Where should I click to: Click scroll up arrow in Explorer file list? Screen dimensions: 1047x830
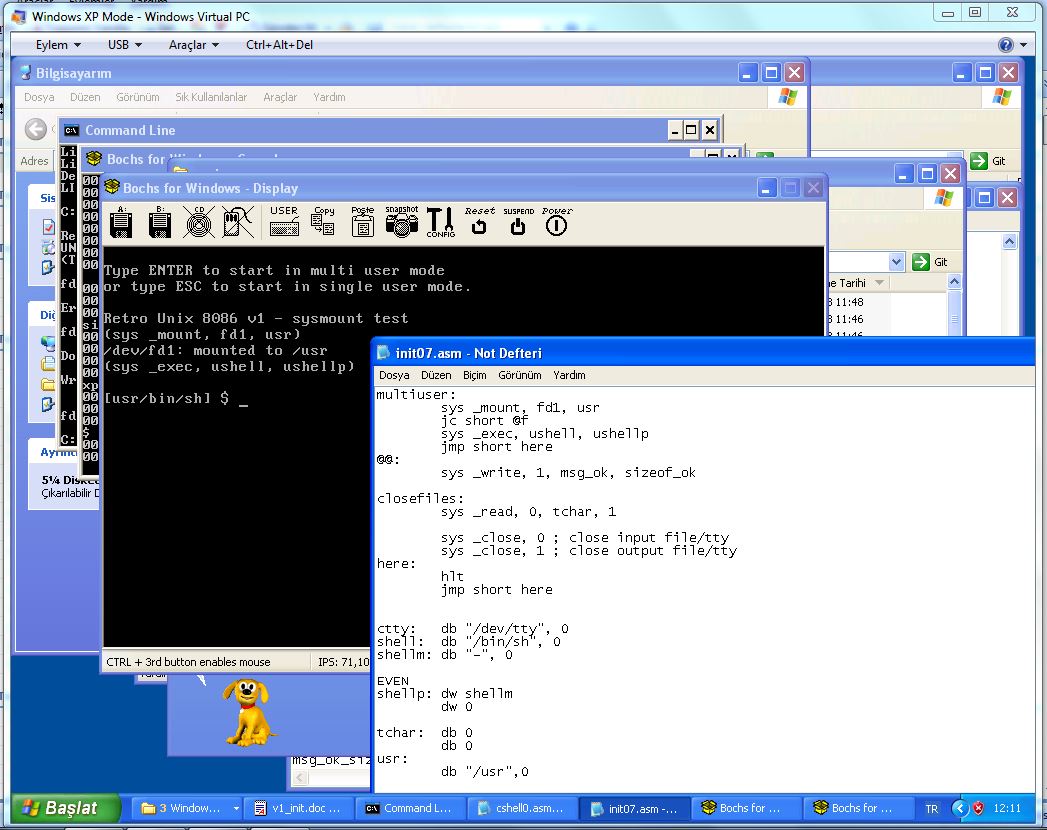955,282
